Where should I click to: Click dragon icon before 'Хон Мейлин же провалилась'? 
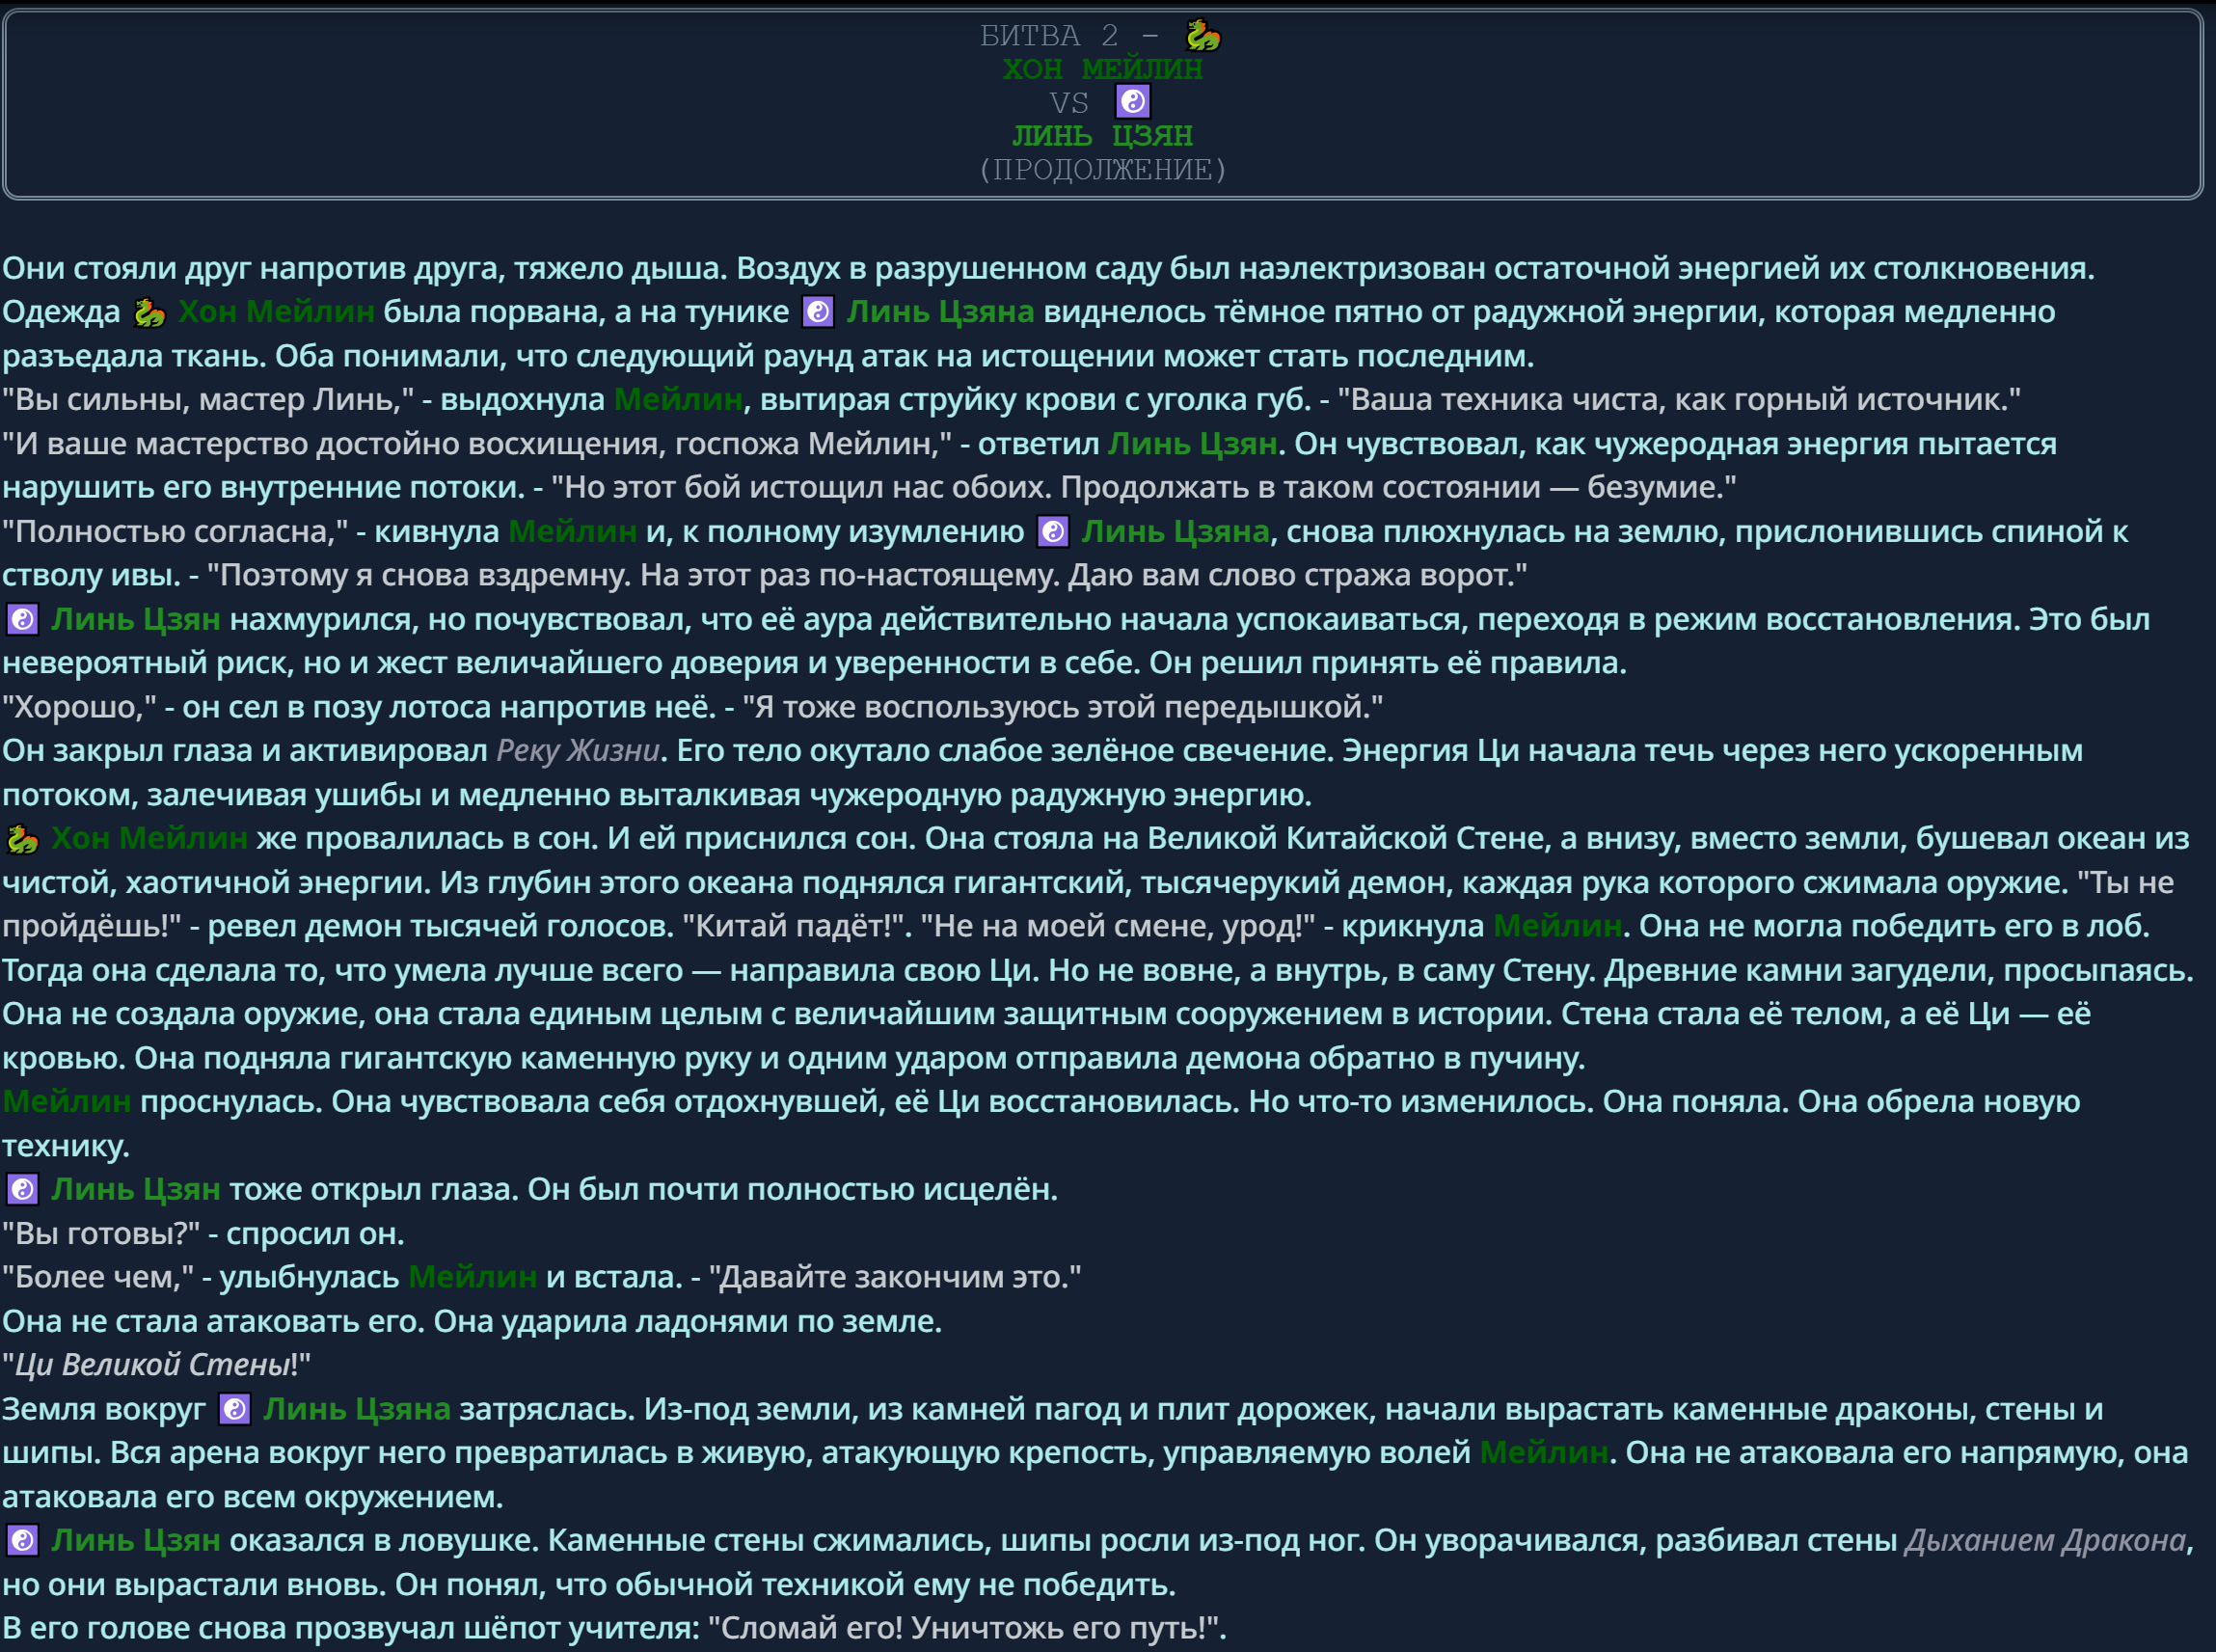22,839
